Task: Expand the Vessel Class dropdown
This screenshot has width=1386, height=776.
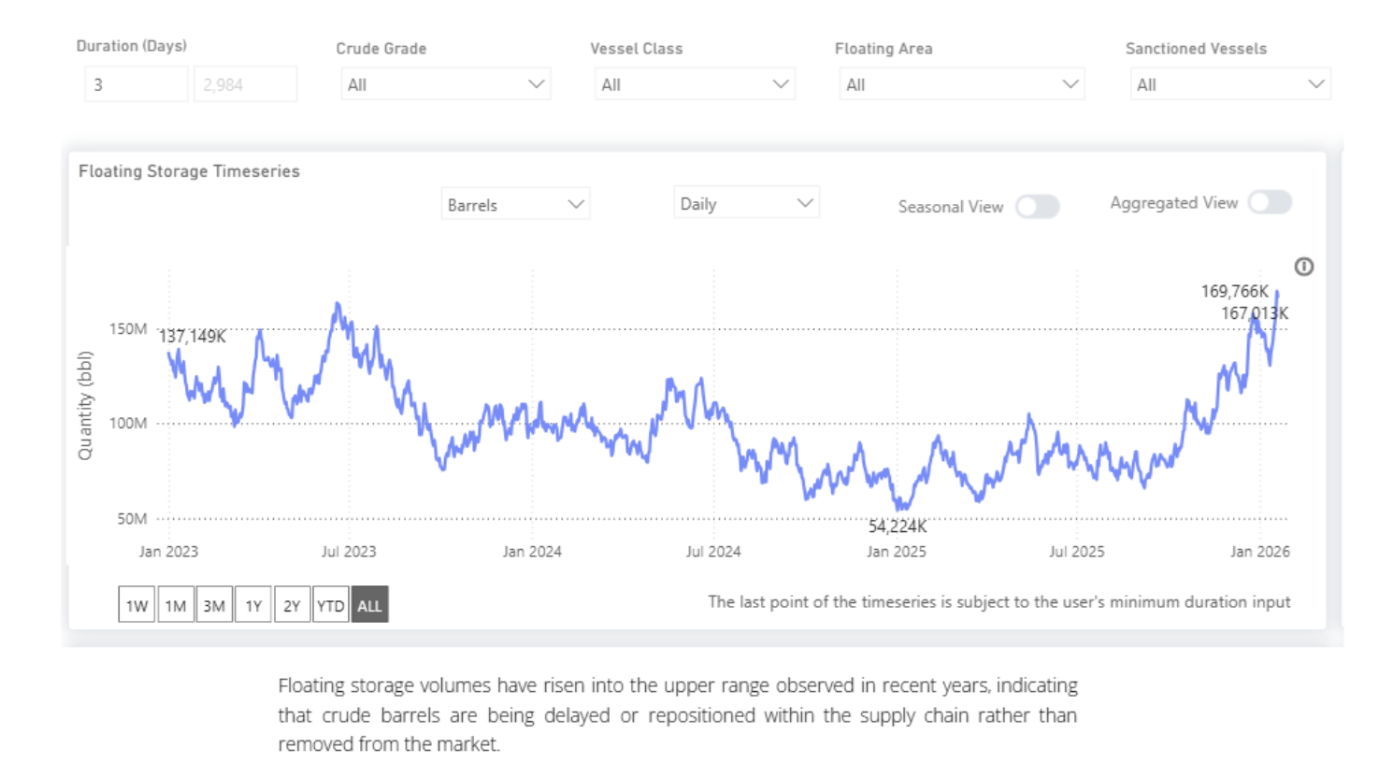Action: click(695, 85)
